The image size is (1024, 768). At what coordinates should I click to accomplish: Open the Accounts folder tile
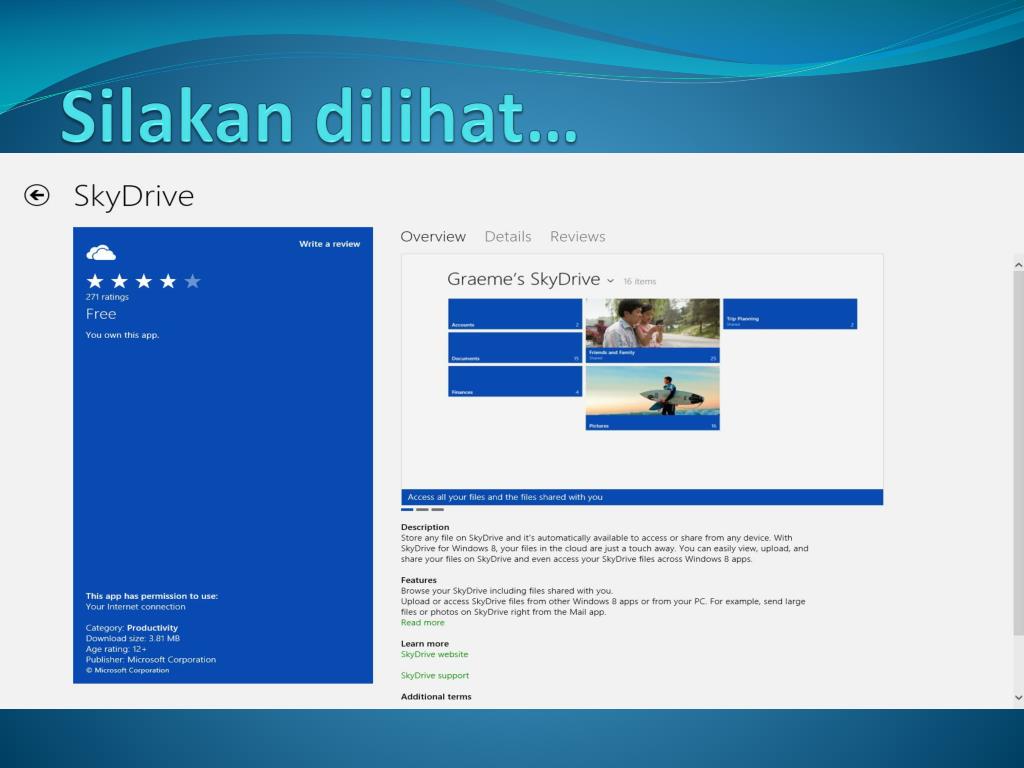pos(515,314)
